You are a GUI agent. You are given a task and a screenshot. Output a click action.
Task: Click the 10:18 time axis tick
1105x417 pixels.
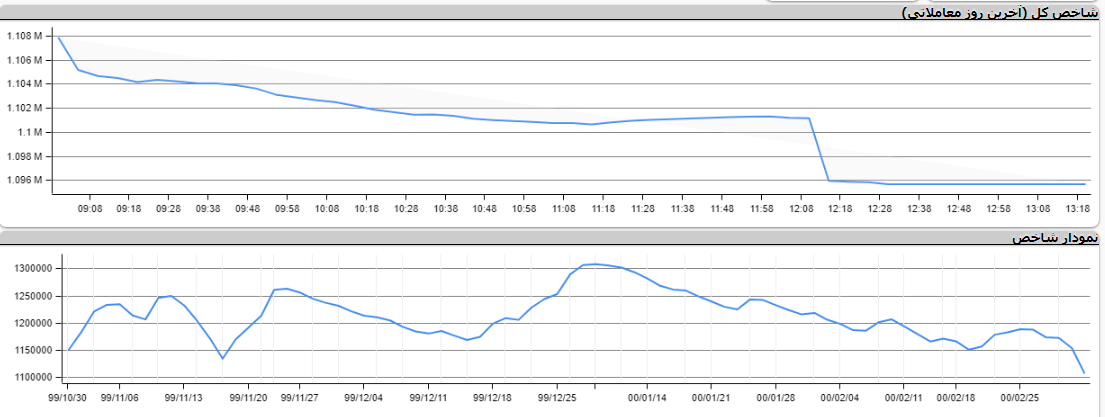click(x=366, y=208)
